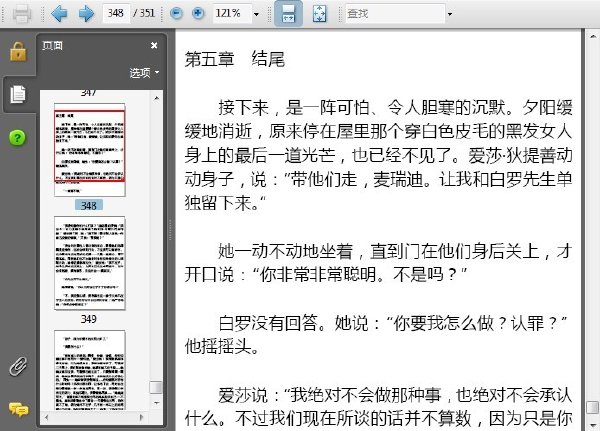Zoom in with the plus button
The width and height of the screenshot is (600, 431).
pos(198,13)
